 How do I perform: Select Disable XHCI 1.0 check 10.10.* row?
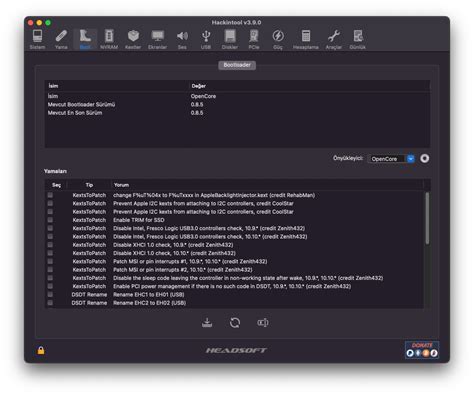pos(234,253)
